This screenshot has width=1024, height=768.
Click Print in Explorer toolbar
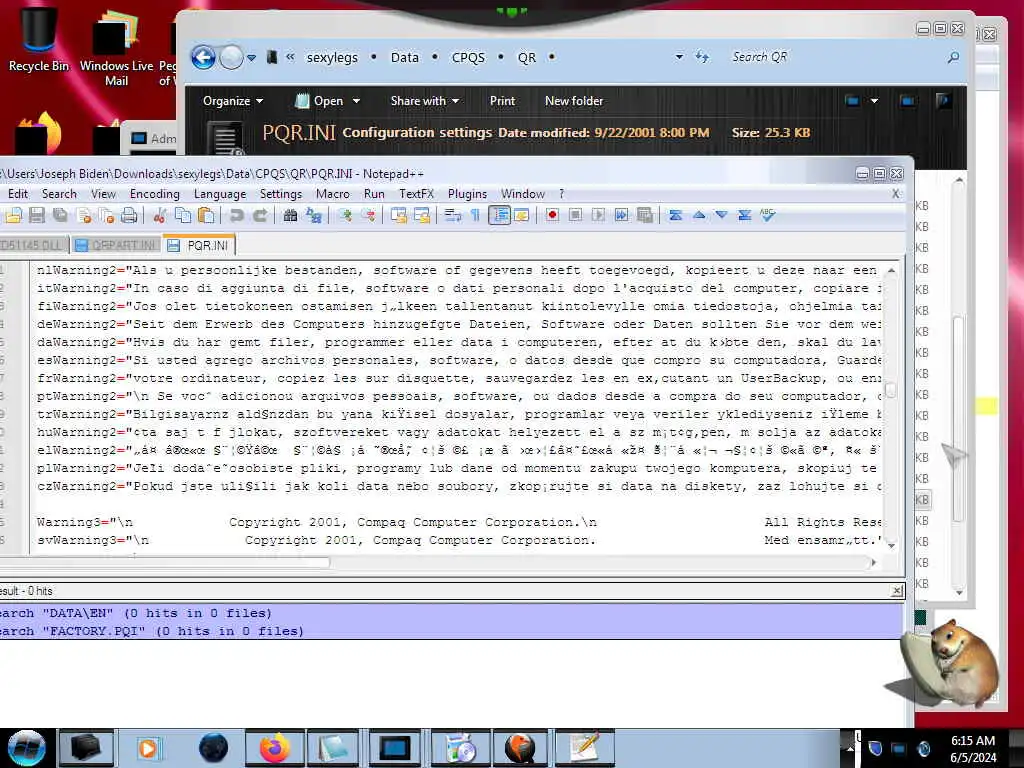[x=502, y=101]
